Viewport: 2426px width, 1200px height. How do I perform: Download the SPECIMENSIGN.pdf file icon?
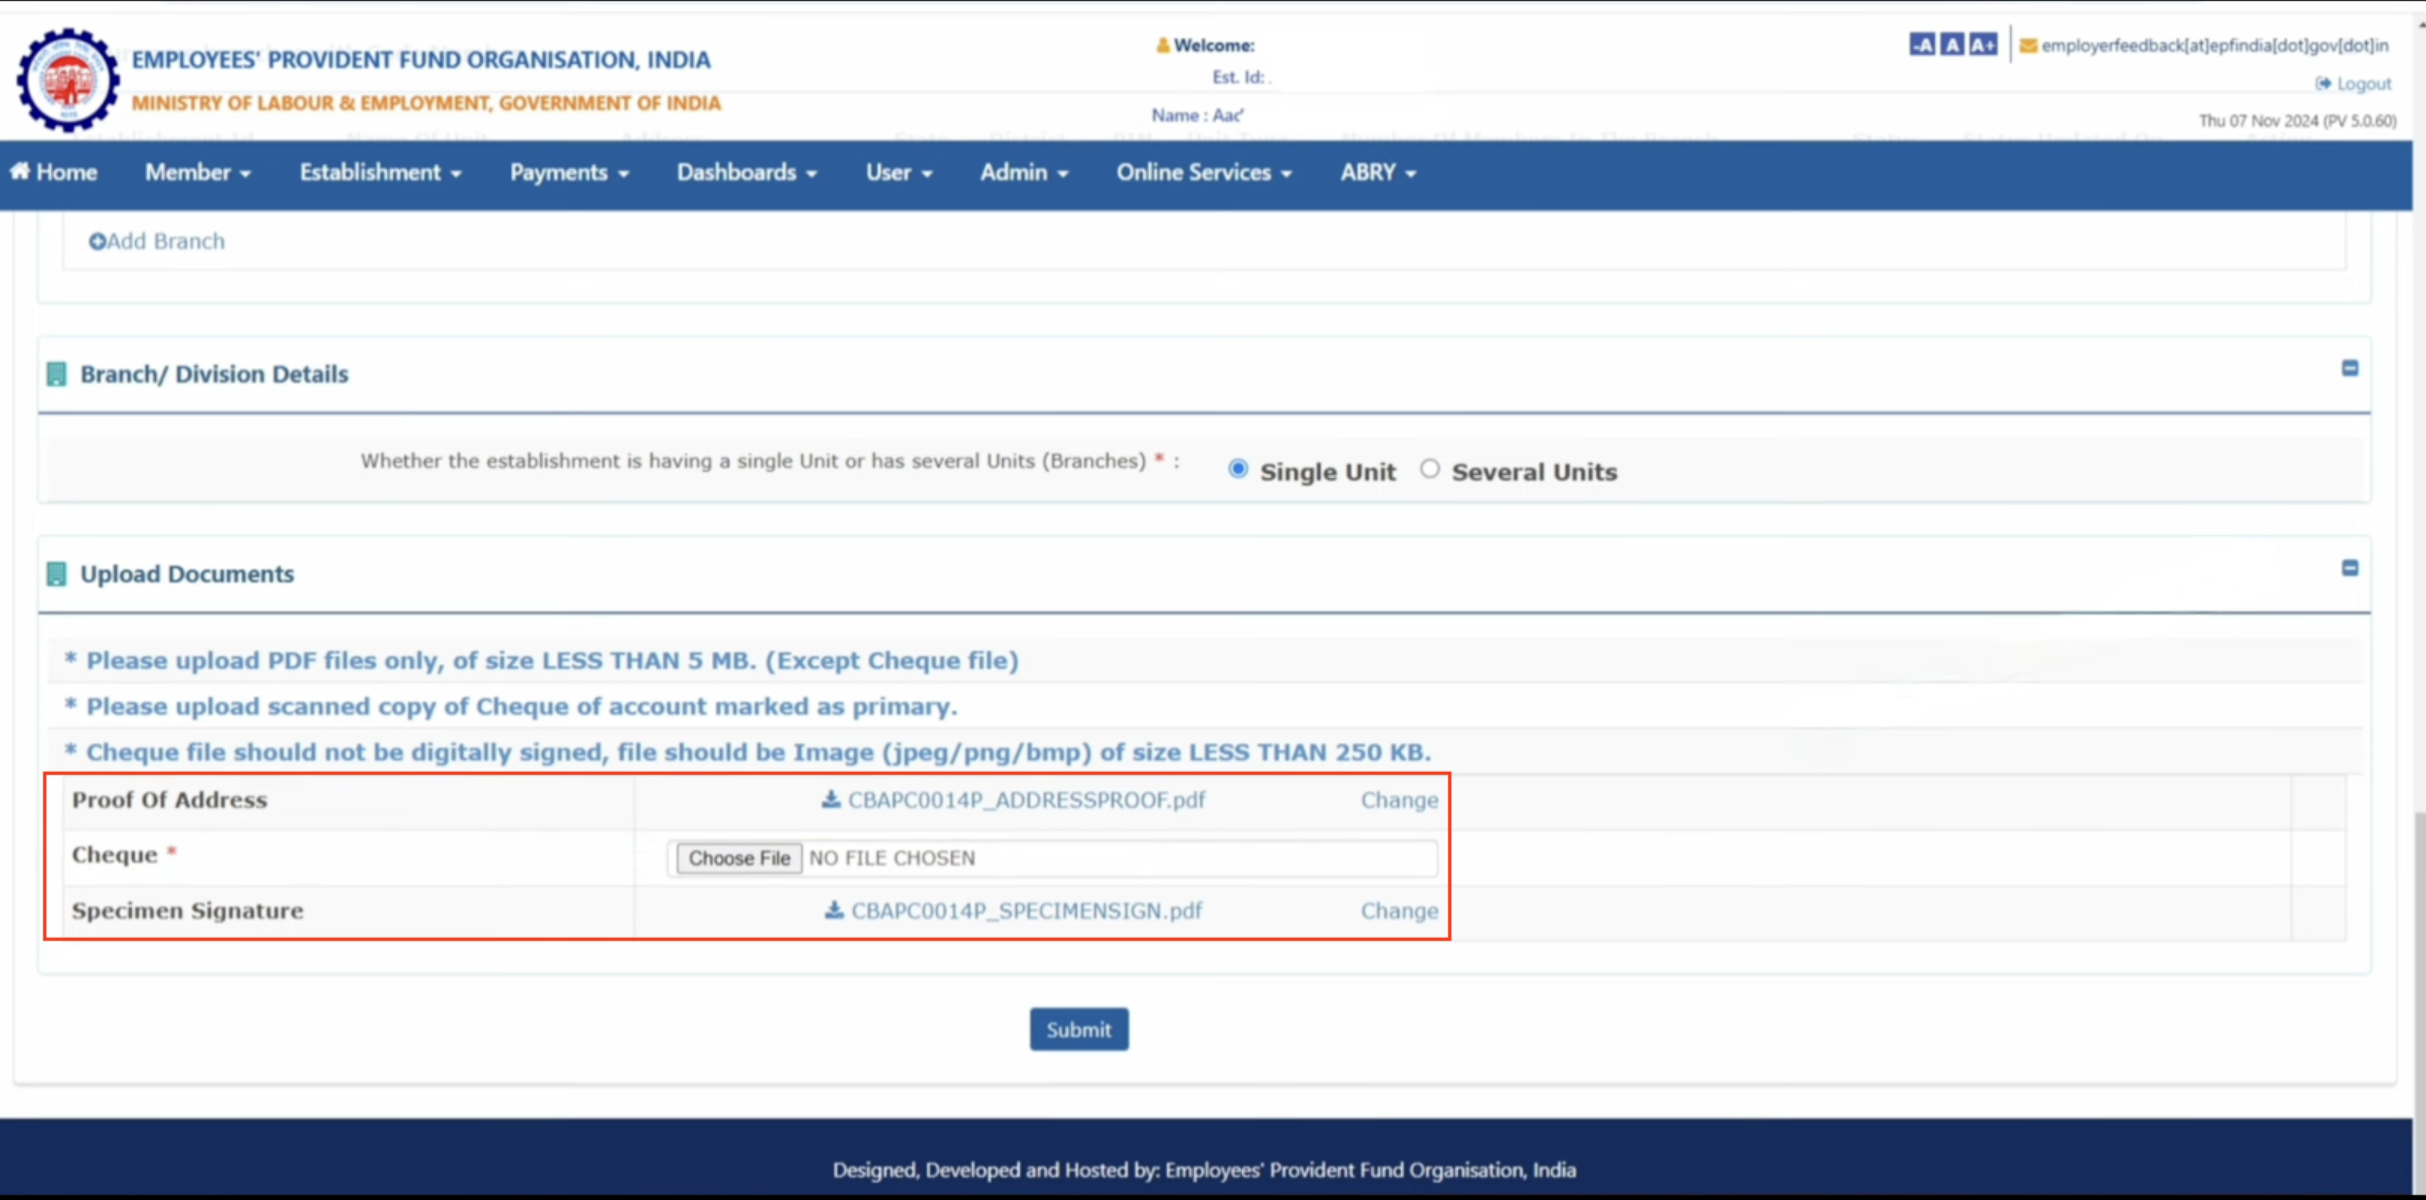pos(833,910)
